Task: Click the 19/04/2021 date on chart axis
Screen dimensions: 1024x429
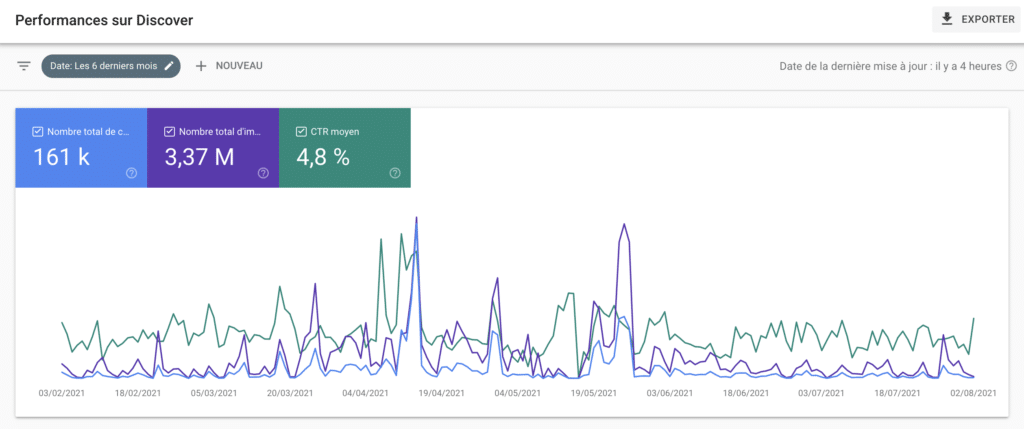Action: pos(441,393)
